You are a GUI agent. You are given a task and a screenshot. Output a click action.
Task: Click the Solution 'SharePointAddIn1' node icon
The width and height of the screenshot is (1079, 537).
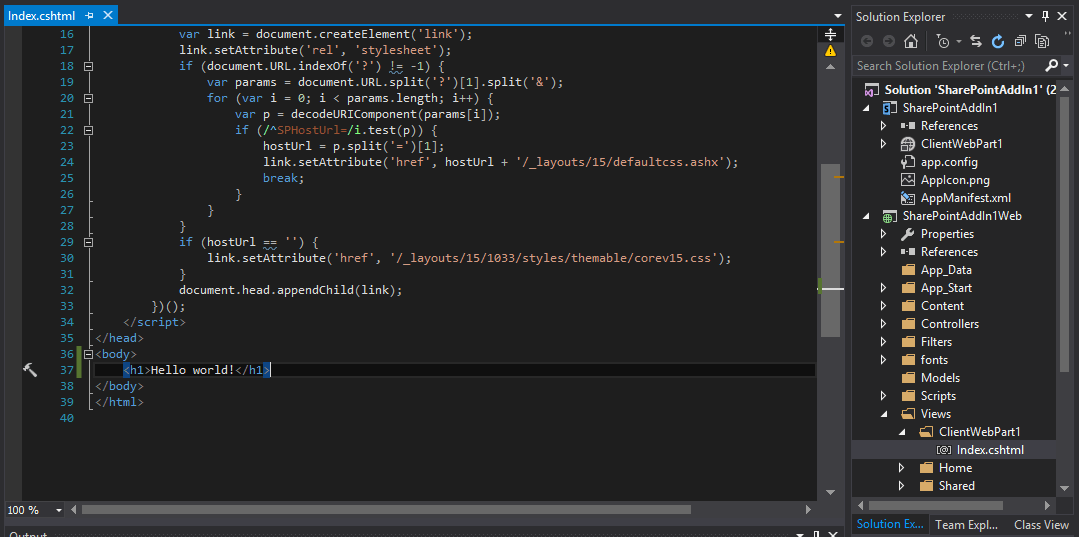(x=872, y=90)
